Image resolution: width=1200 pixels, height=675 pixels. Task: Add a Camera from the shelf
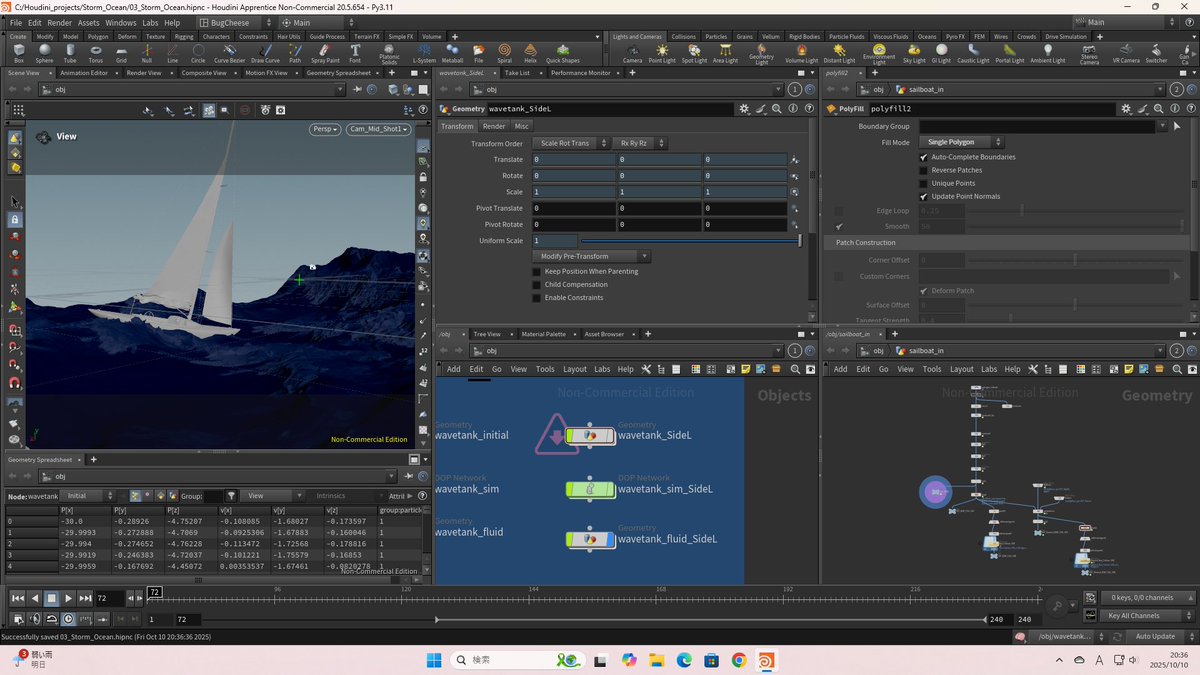tap(632, 52)
